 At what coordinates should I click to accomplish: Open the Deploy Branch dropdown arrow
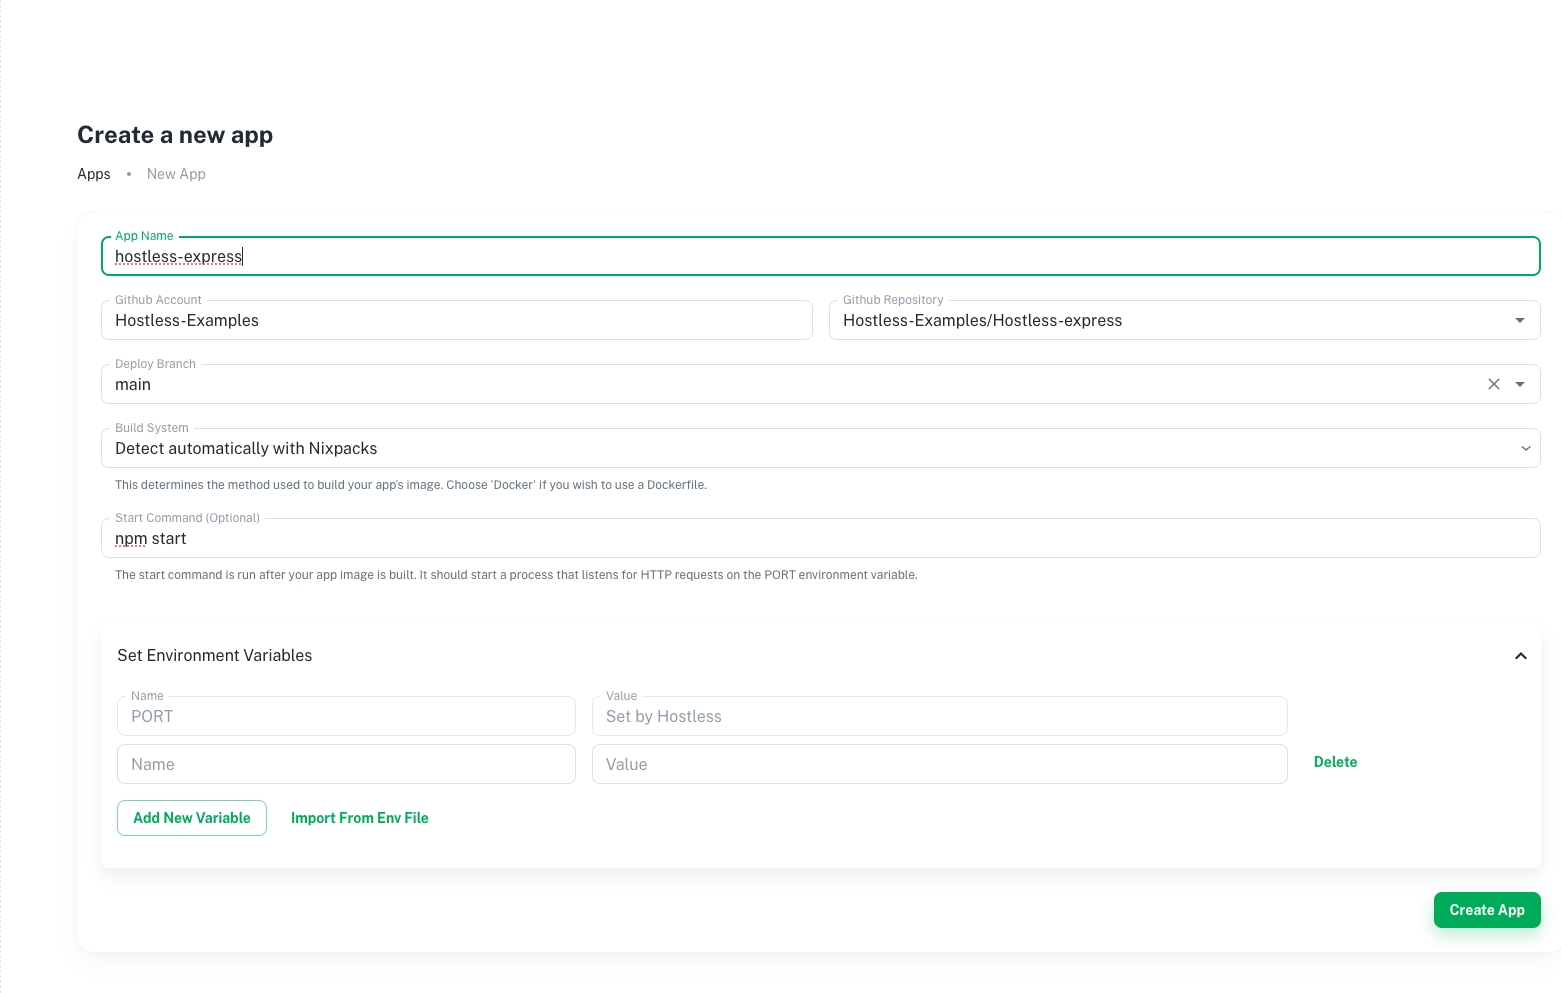click(x=1520, y=384)
